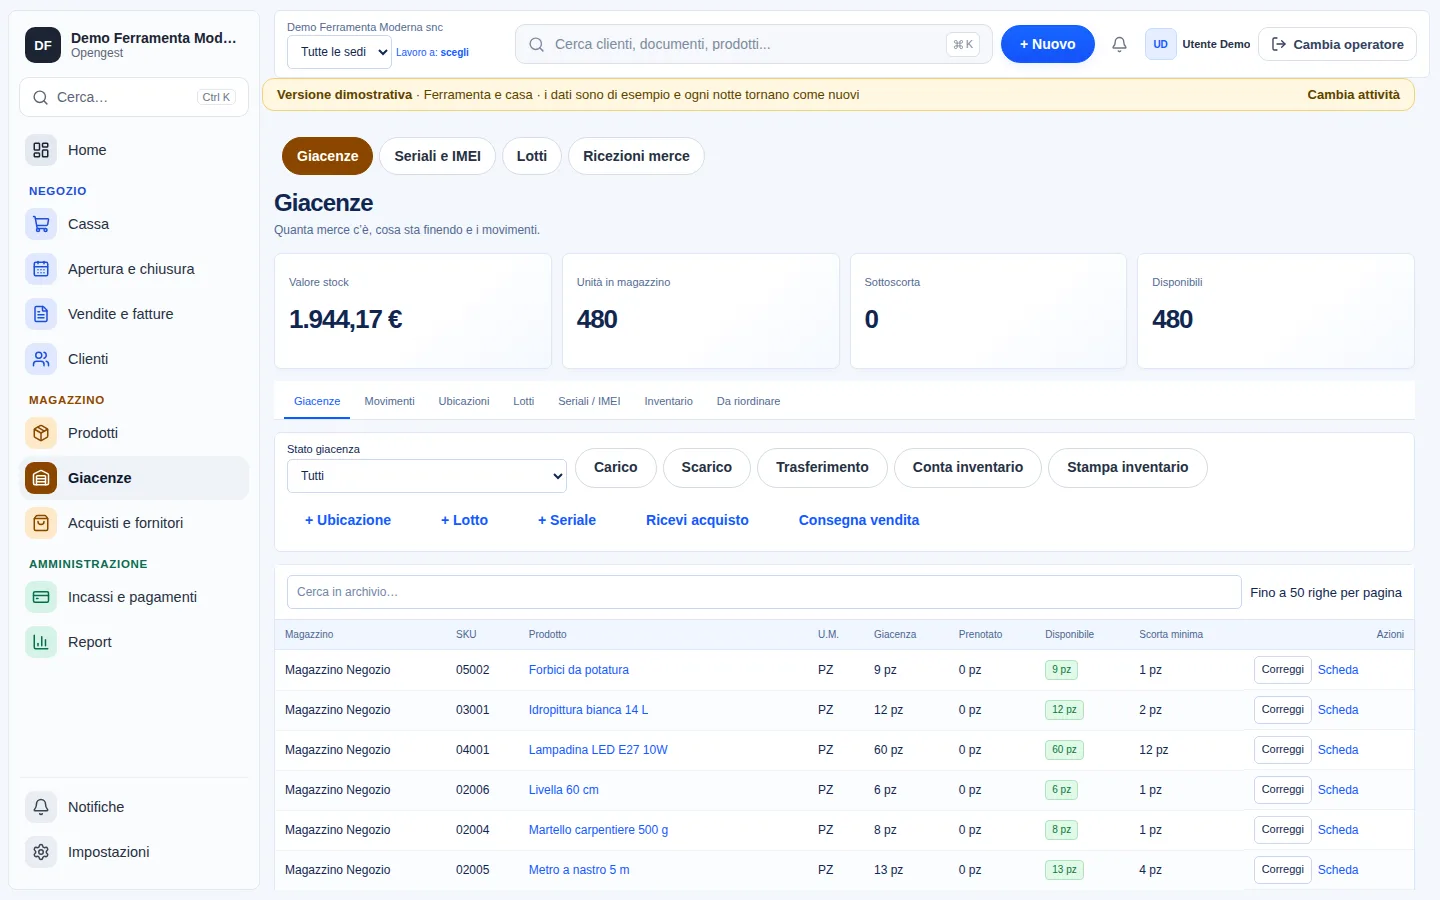The image size is (1440, 900).
Task: Click the Acquisti e fornitori bag icon
Action: (41, 523)
